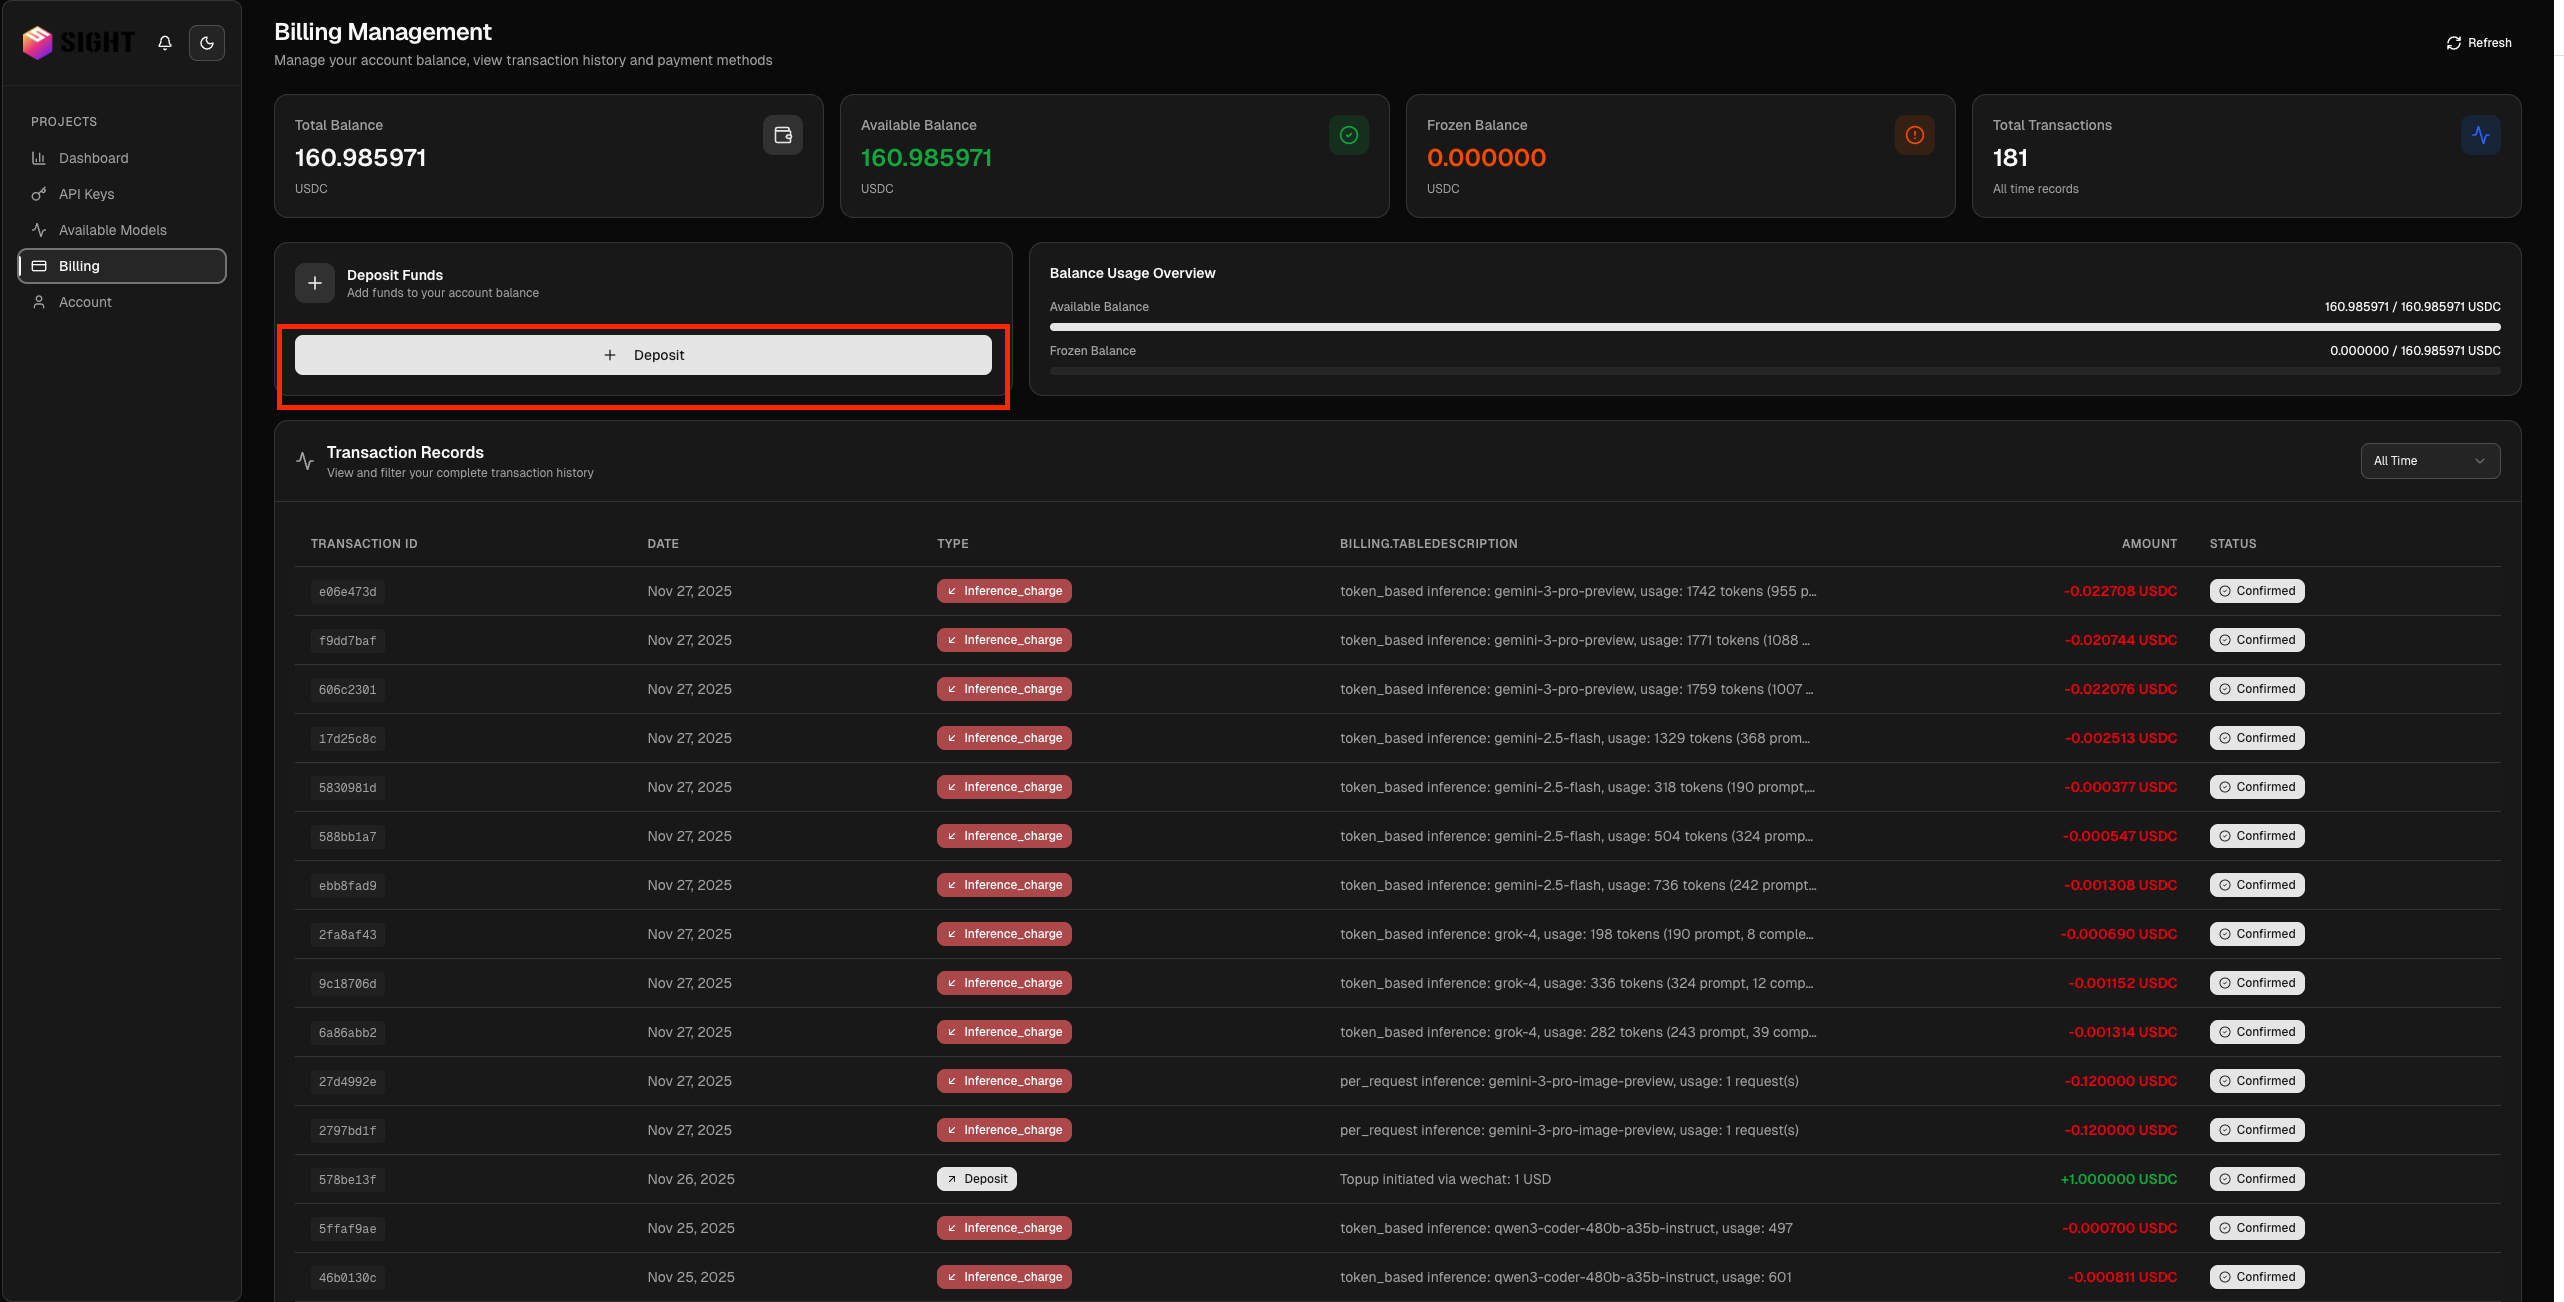Open Dashboard in sidebar
This screenshot has height=1302, width=2564.
tap(93, 158)
